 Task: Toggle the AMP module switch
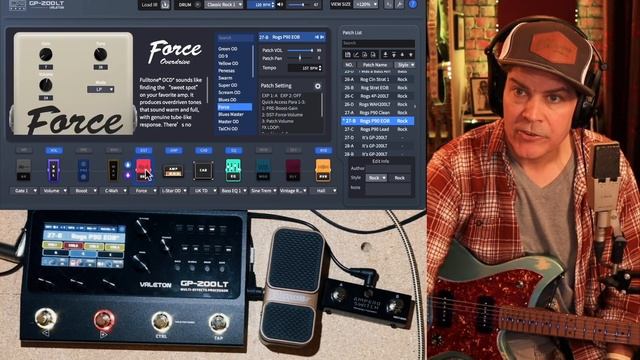(x=173, y=150)
